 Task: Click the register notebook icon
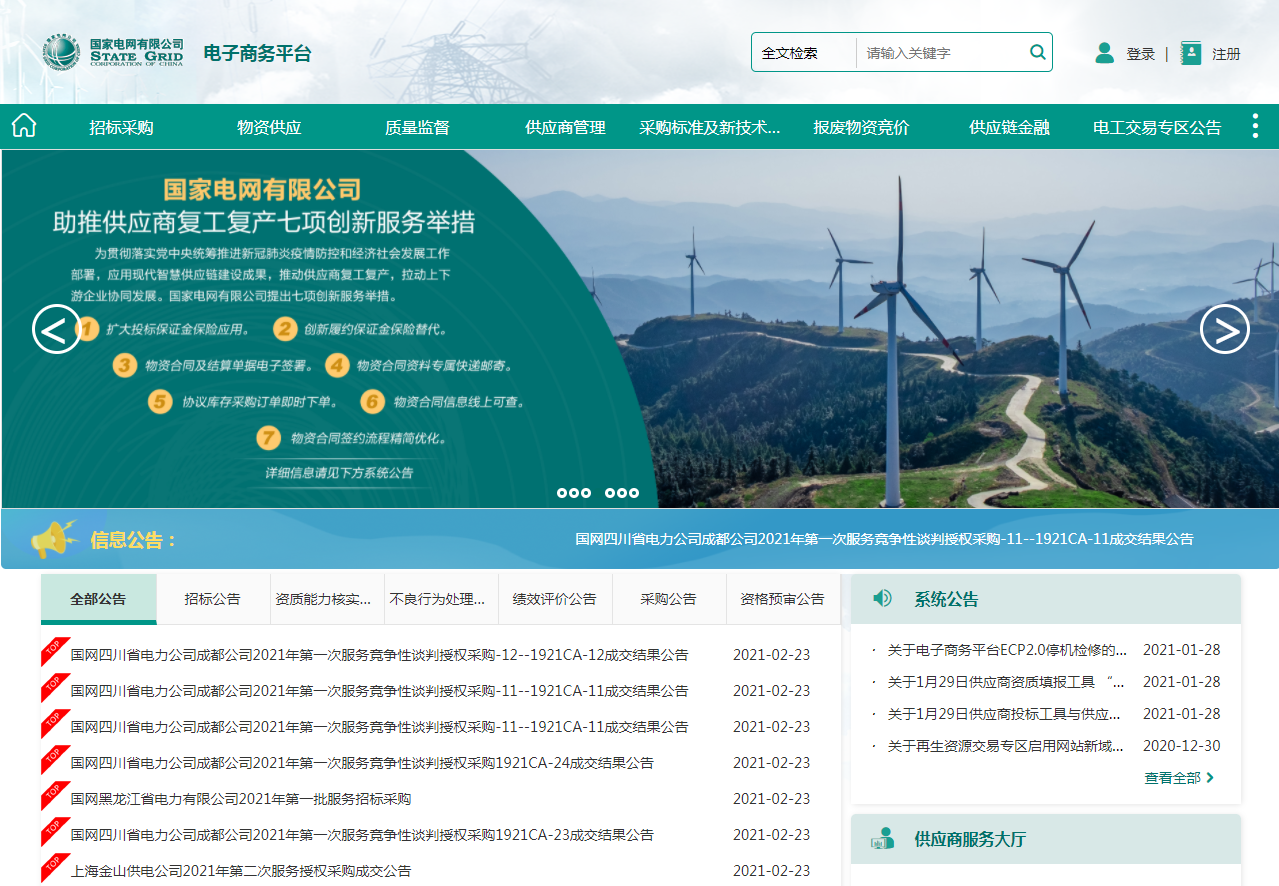click(x=1190, y=53)
